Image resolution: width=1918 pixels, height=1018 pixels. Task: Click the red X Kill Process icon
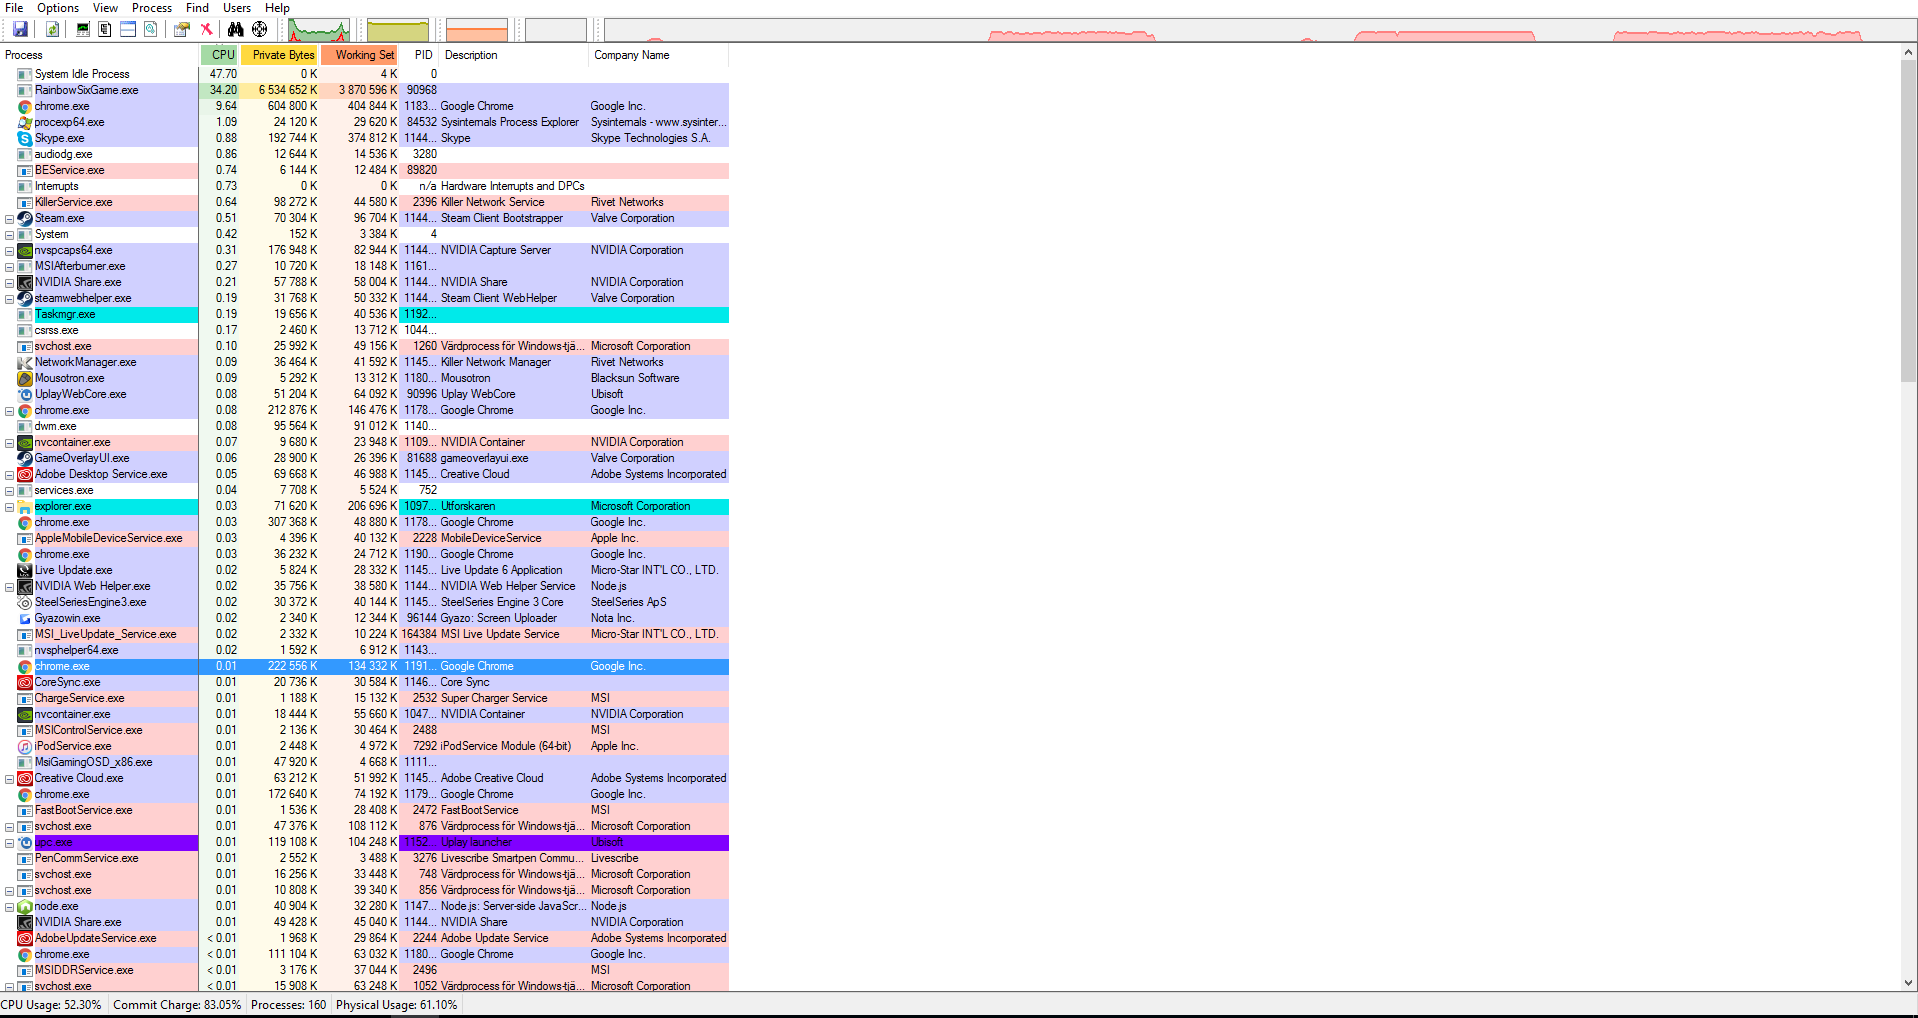pyautogui.click(x=206, y=29)
